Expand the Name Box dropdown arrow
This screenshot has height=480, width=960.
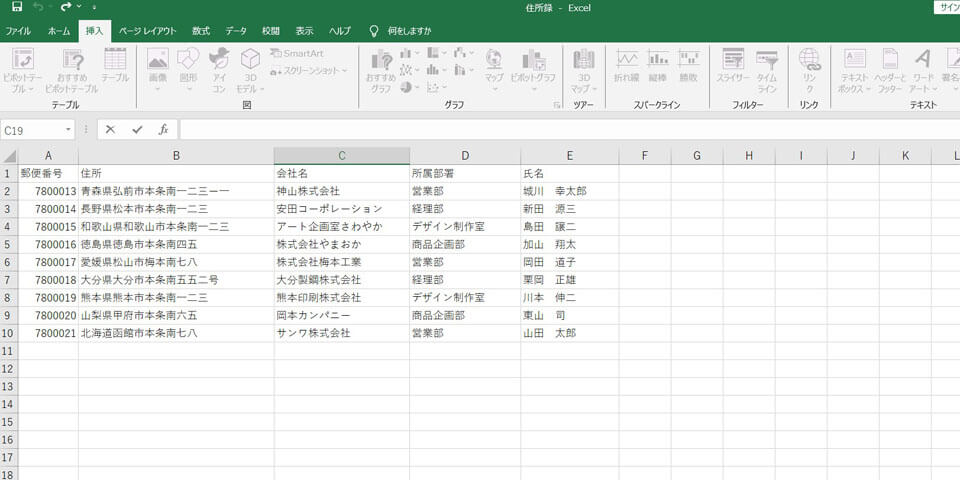coord(68,130)
